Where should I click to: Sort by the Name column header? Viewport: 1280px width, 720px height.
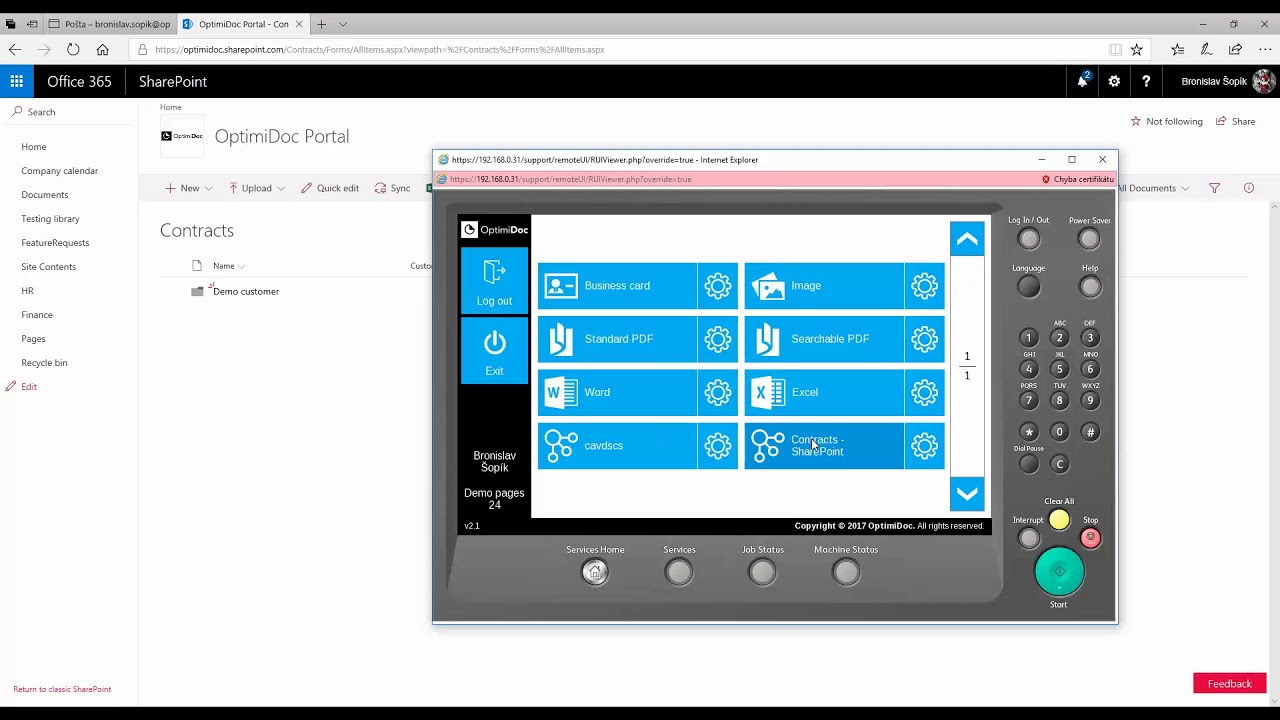229,266
